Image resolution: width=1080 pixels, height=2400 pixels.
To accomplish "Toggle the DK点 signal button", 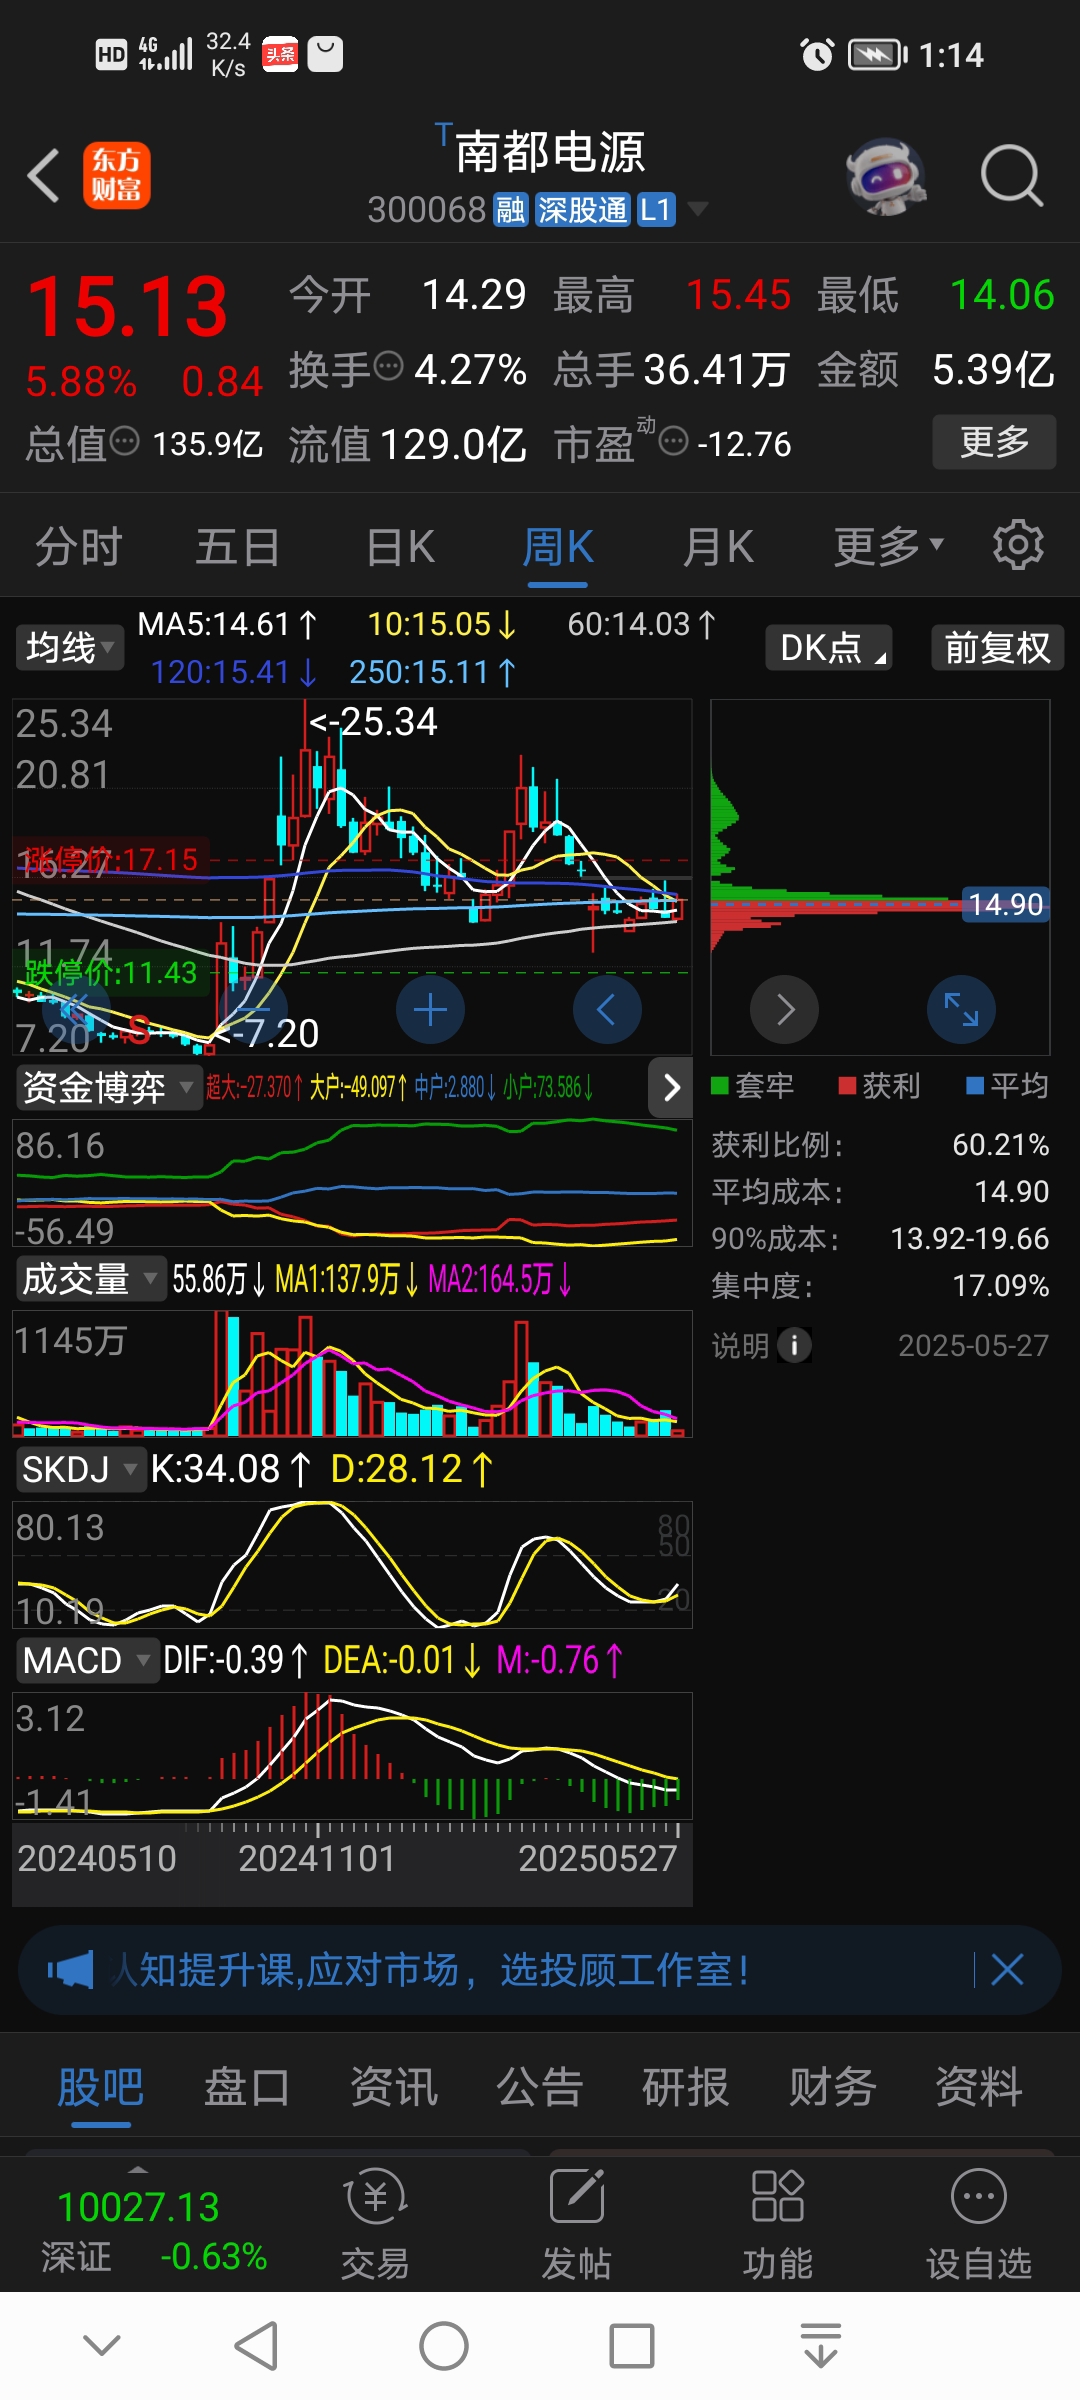I will (829, 648).
